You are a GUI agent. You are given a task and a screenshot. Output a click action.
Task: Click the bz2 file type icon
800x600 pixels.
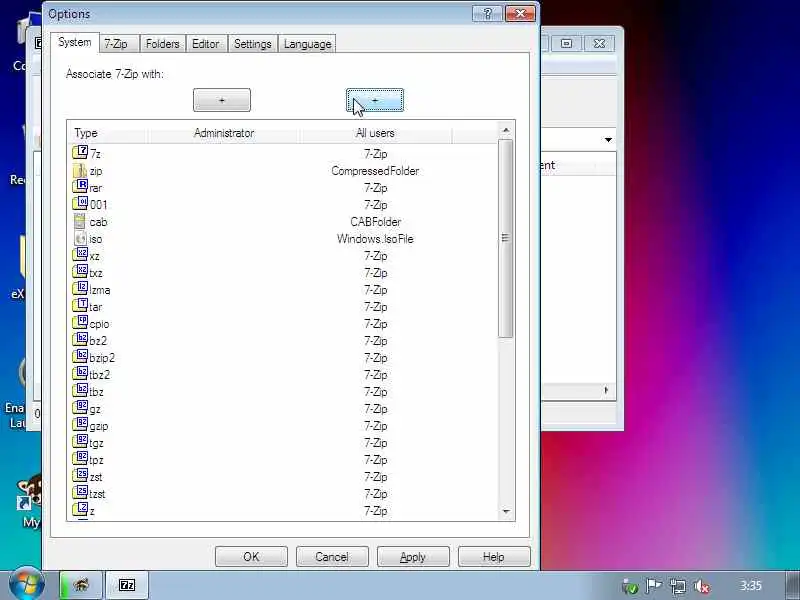(80, 340)
